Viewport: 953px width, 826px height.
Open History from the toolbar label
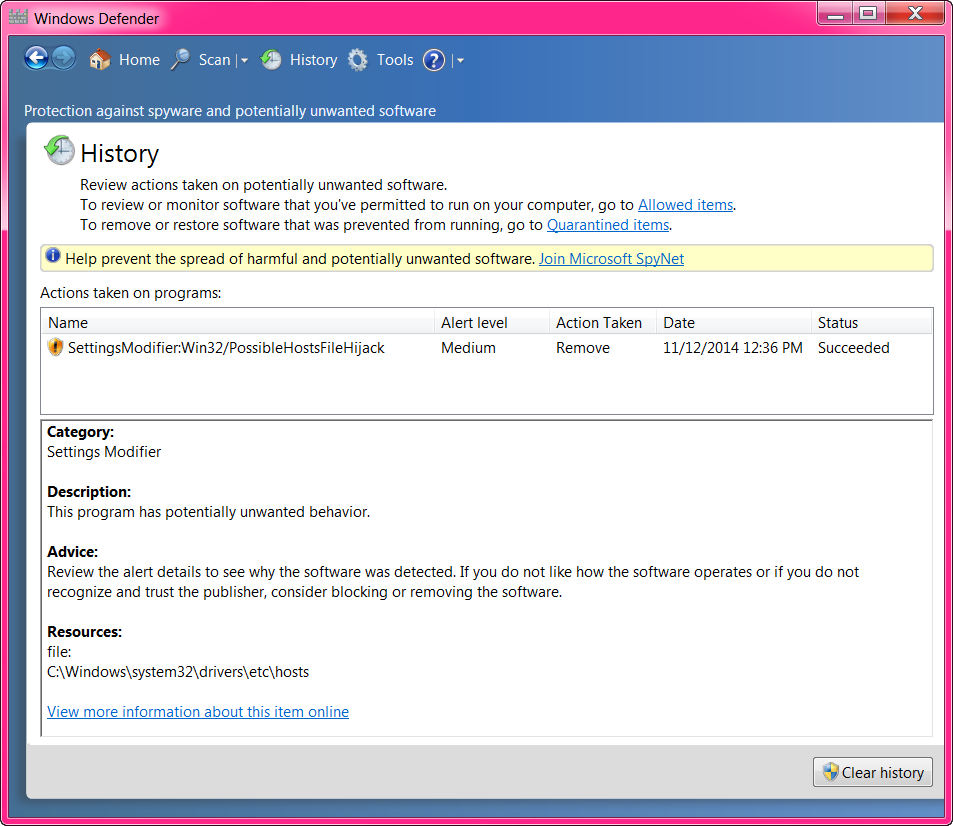click(314, 60)
